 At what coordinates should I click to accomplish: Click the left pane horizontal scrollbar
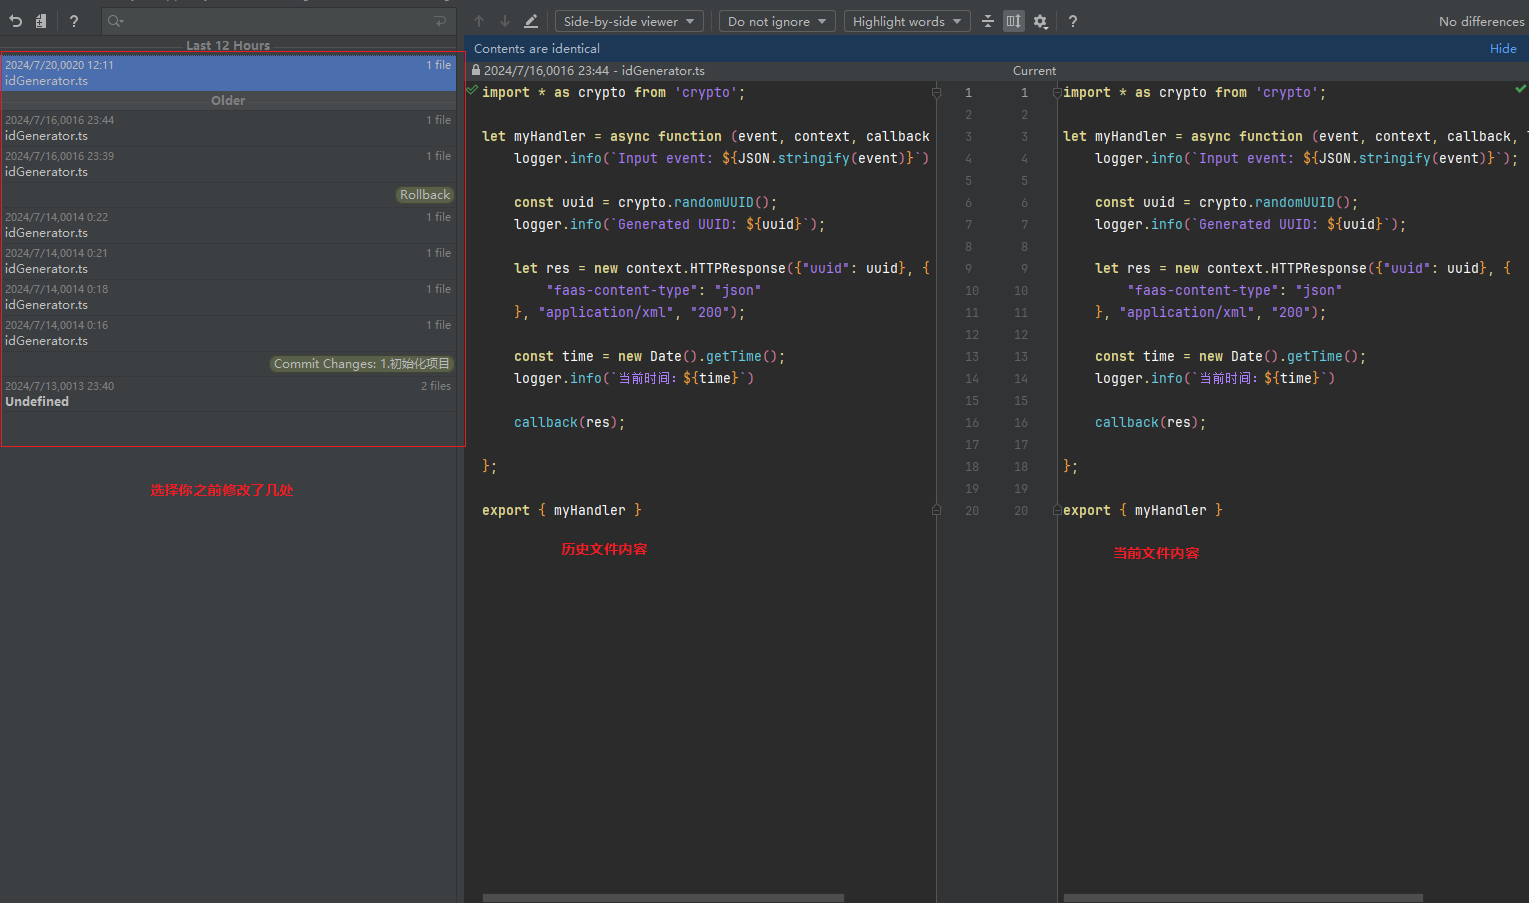pyautogui.click(x=663, y=898)
